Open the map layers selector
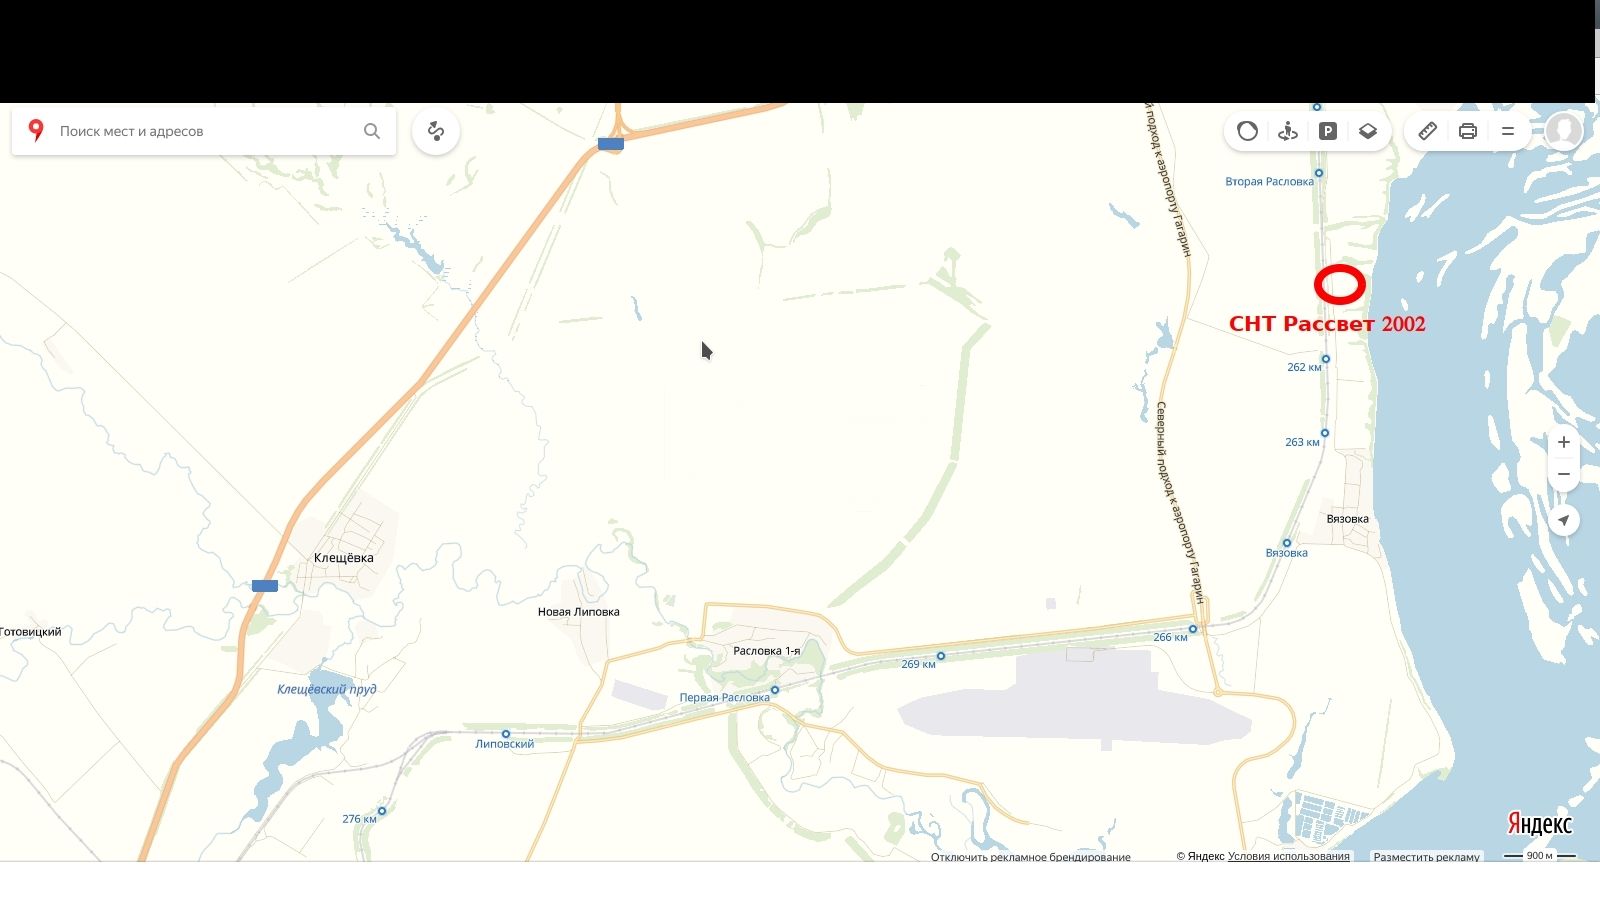This screenshot has width=1600, height=900. pos(1368,131)
